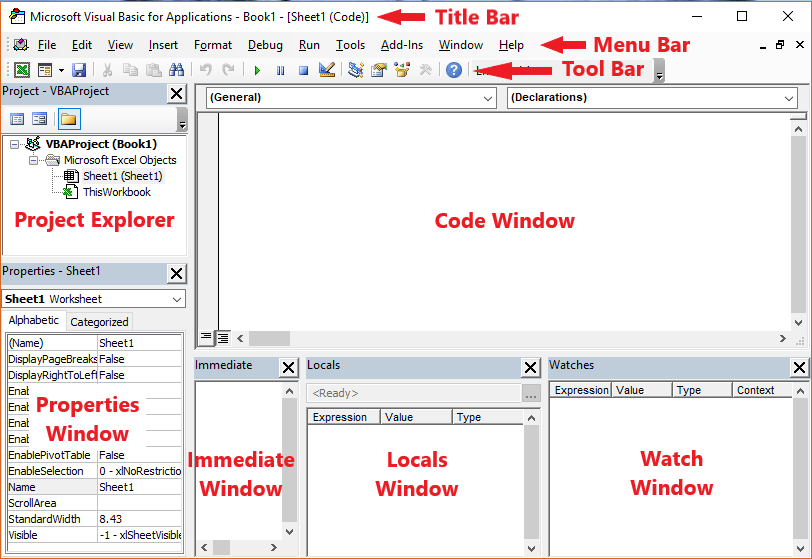The image size is (812, 559).
Task: Click the Context column header in Watches
Action: pyautogui.click(x=762, y=390)
